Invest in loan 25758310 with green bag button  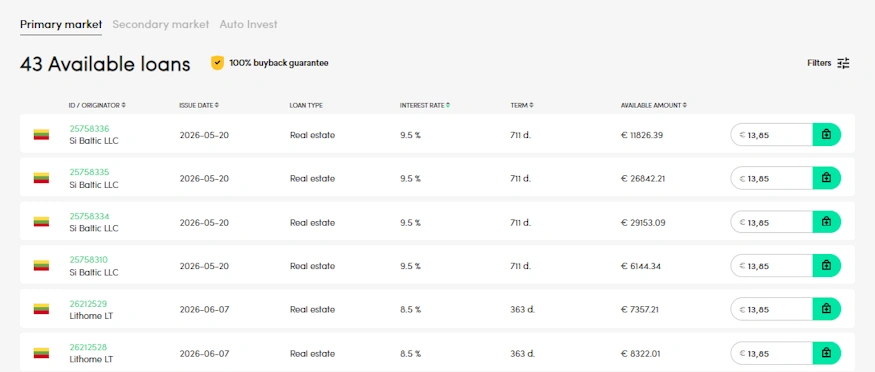826,265
